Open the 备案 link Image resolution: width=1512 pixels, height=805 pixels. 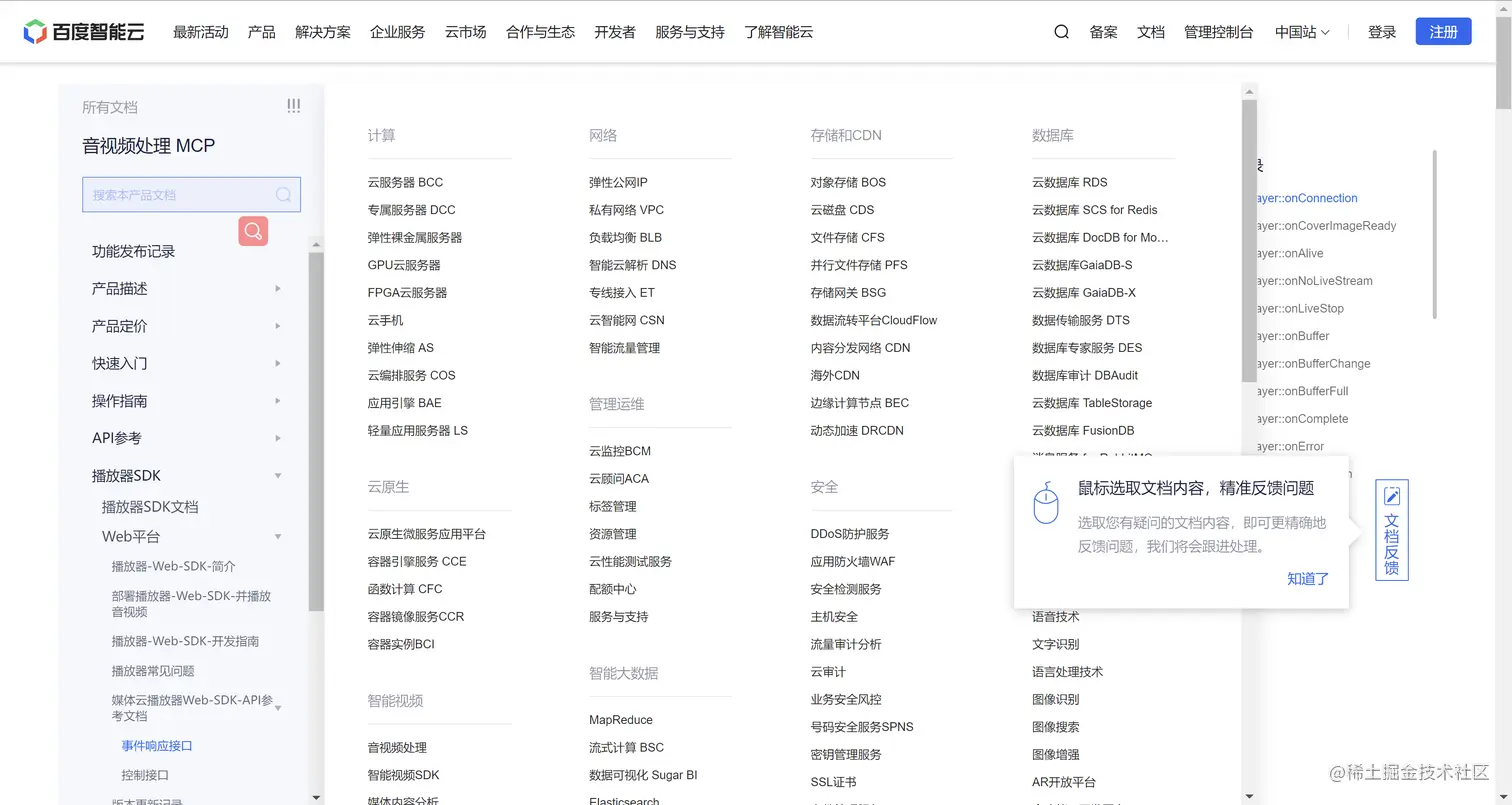pos(1104,32)
